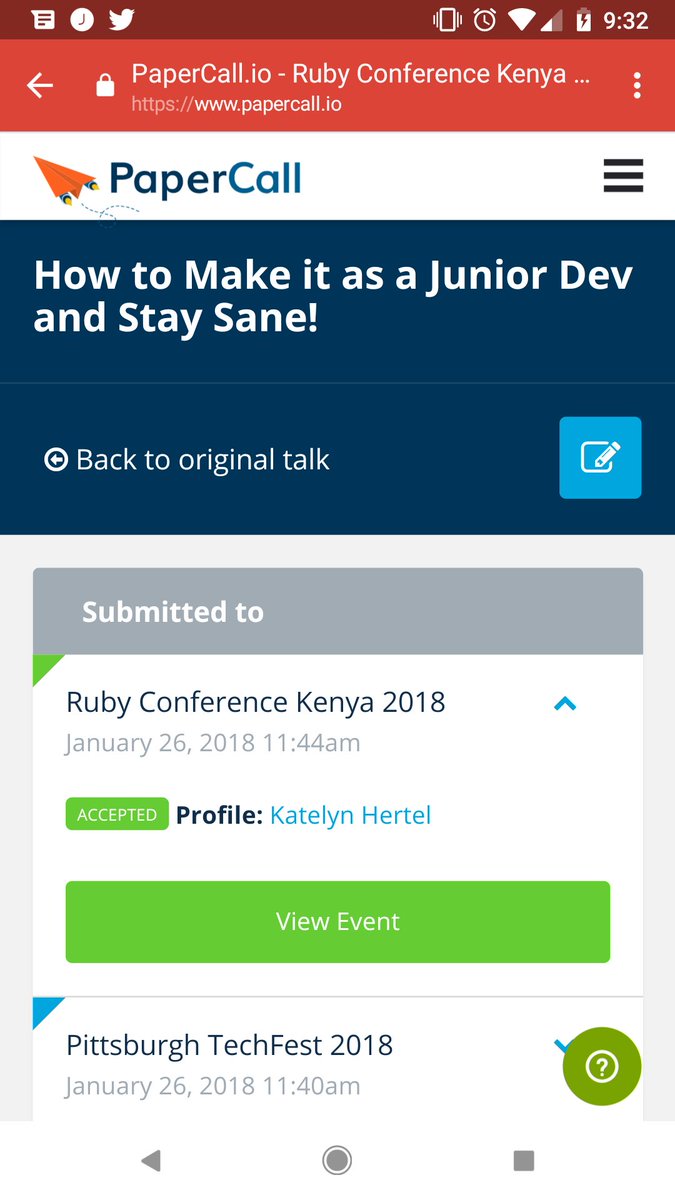Click the blue edit talk button
The width and height of the screenshot is (675, 1200).
coord(600,457)
